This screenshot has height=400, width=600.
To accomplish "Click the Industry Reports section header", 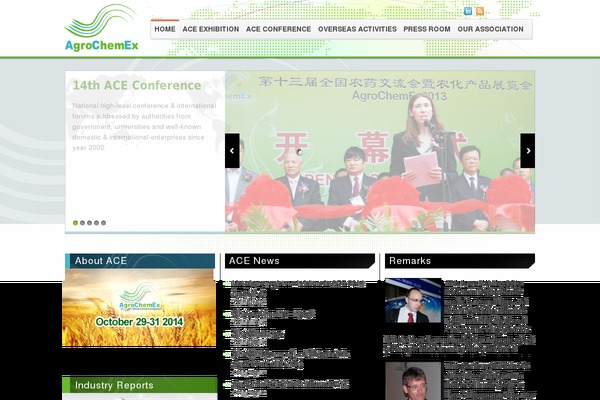I will [140, 385].
